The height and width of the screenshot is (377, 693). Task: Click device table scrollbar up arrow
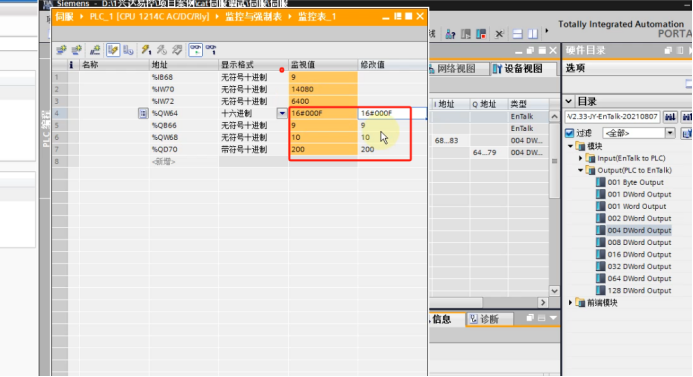point(554,117)
